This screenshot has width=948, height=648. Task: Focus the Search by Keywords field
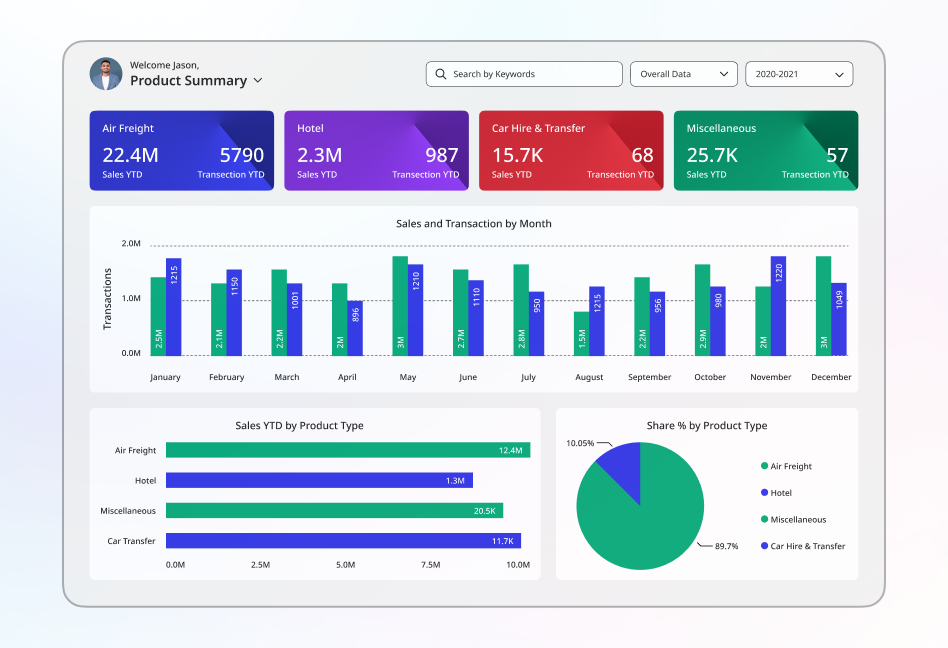(524, 74)
